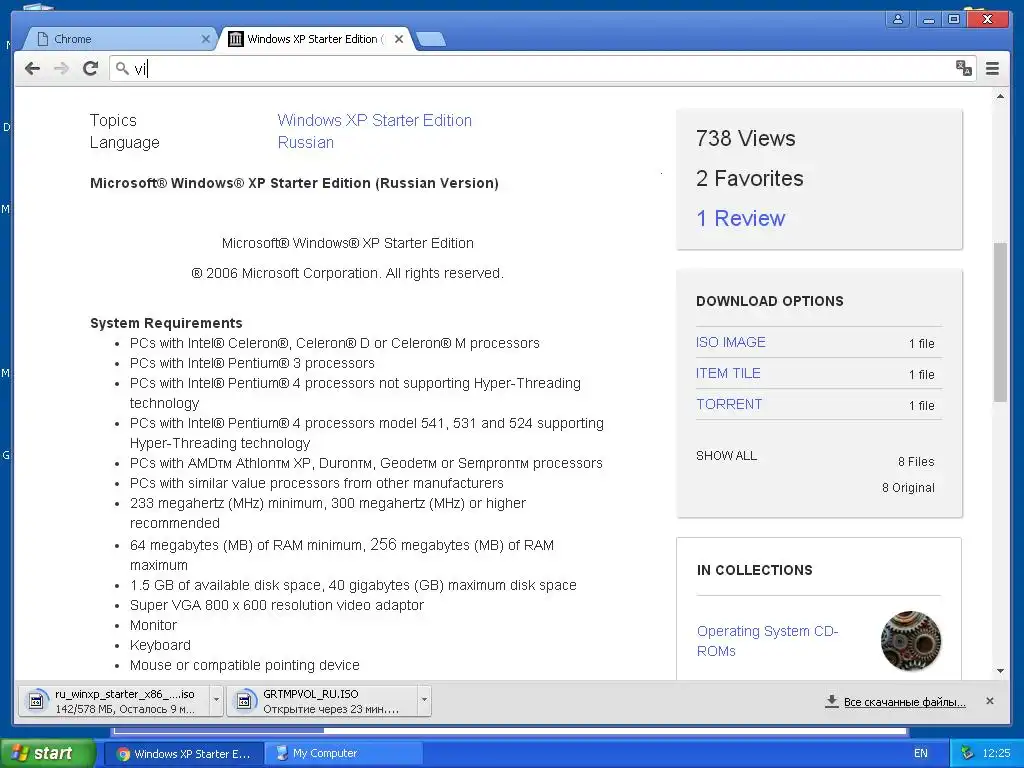Click the '738 Views' text
The width and height of the screenshot is (1024, 768).
point(746,138)
